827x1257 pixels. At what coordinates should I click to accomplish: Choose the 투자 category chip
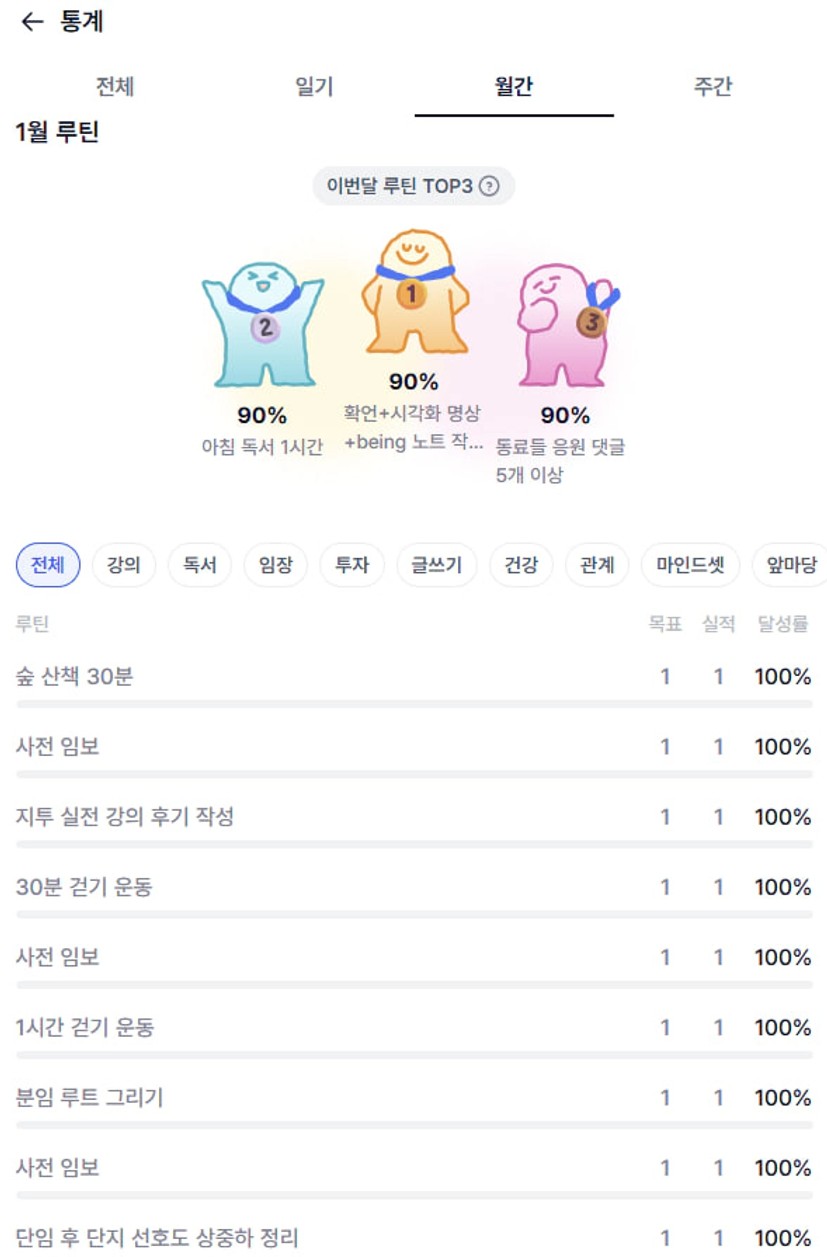tap(352, 565)
